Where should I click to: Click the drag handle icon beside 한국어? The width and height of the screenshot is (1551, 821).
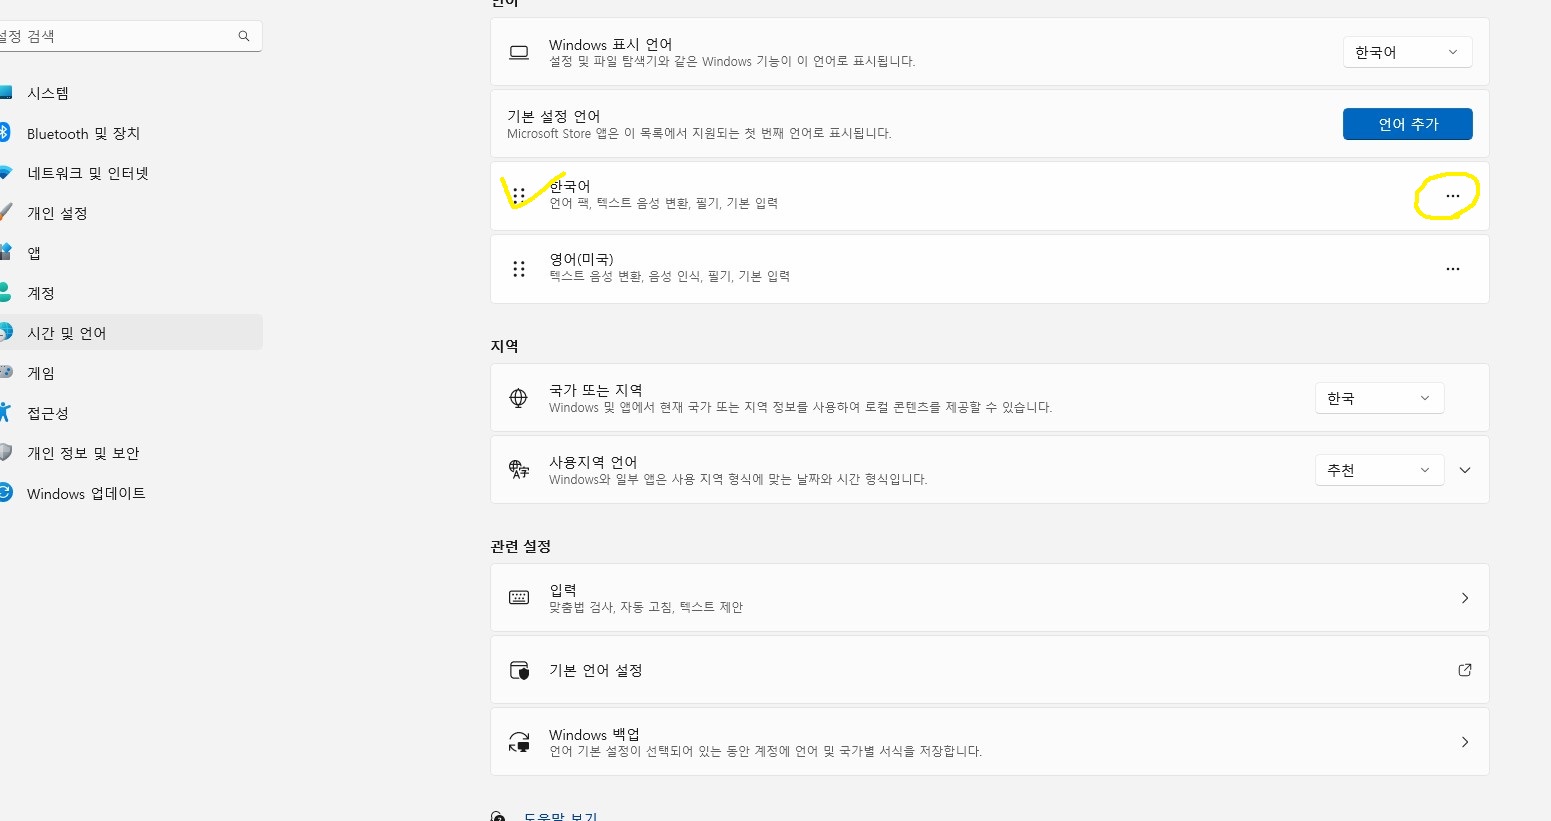click(x=518, y=195)
